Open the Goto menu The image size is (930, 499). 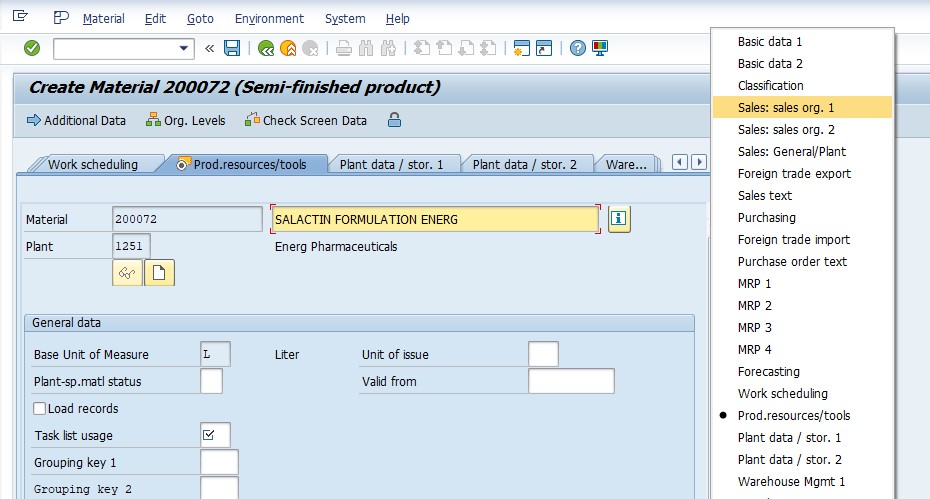[200, 19]
